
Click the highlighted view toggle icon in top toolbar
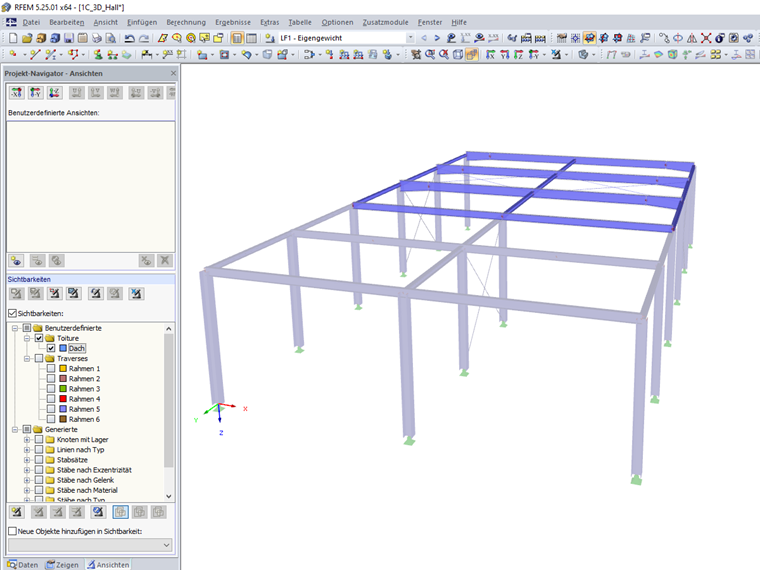[589, 38]
